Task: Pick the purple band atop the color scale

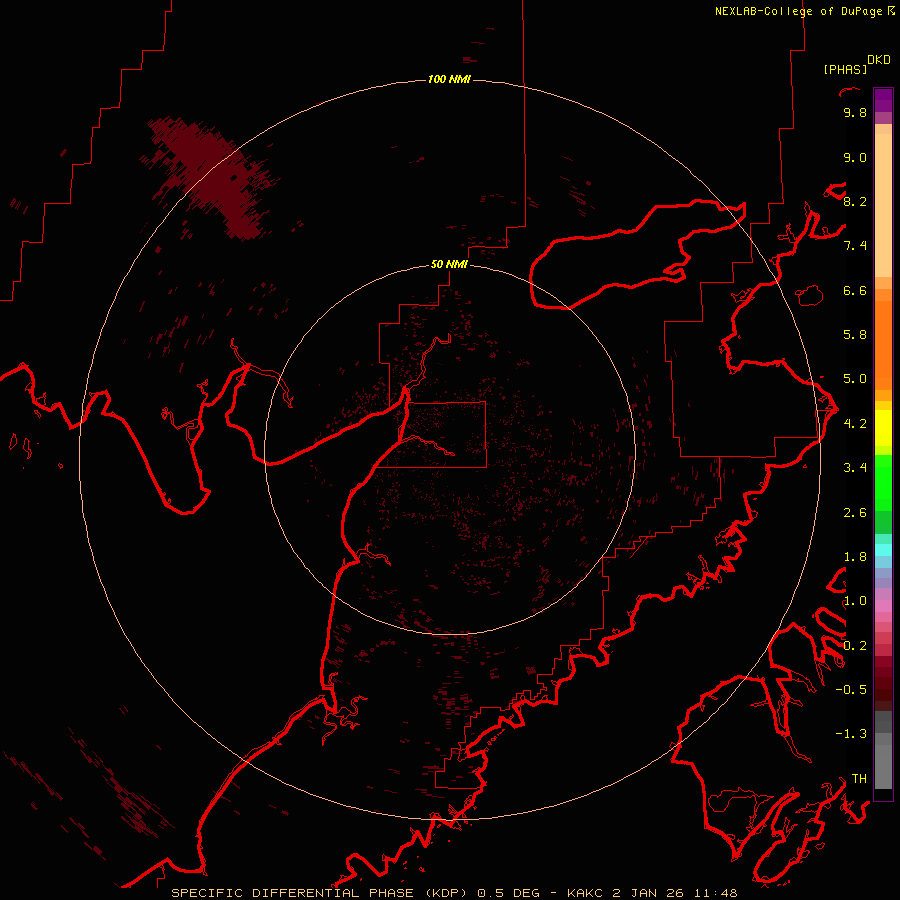Action: click(x=883, y=100)
